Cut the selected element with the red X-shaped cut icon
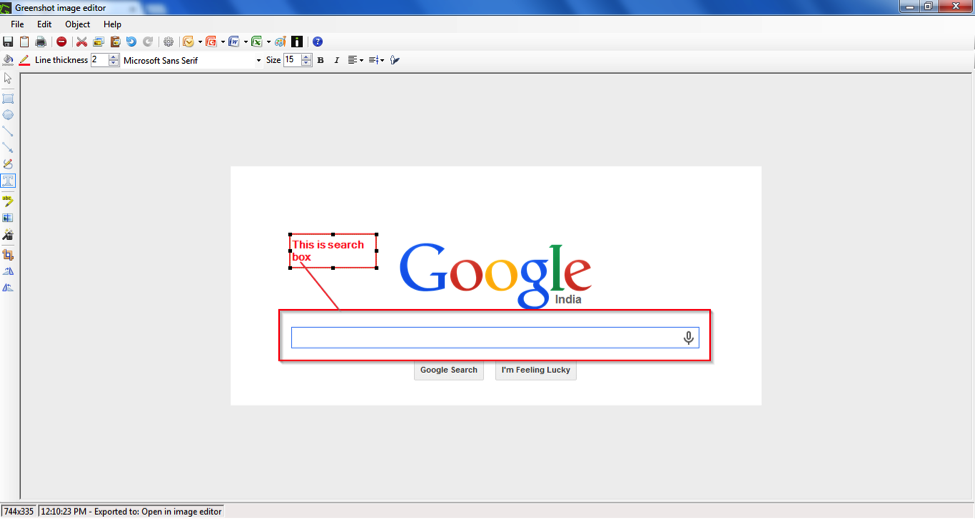 point(81,42)
